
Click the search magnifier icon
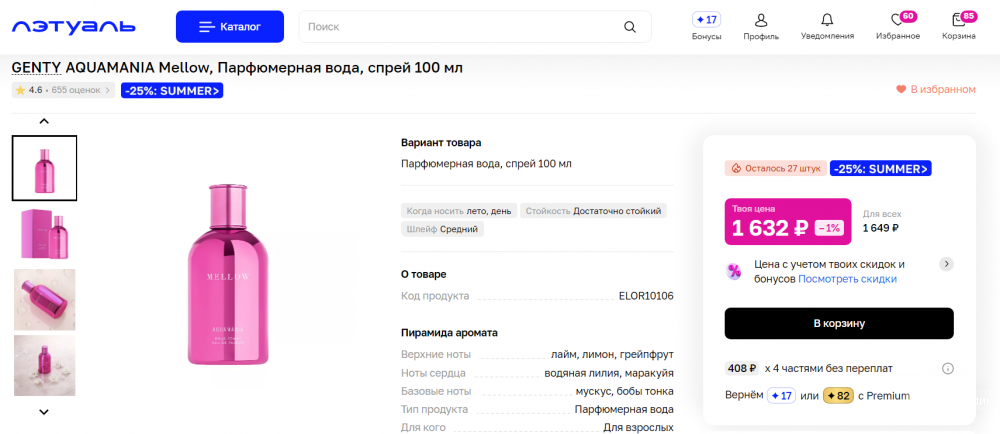[630, 27]
